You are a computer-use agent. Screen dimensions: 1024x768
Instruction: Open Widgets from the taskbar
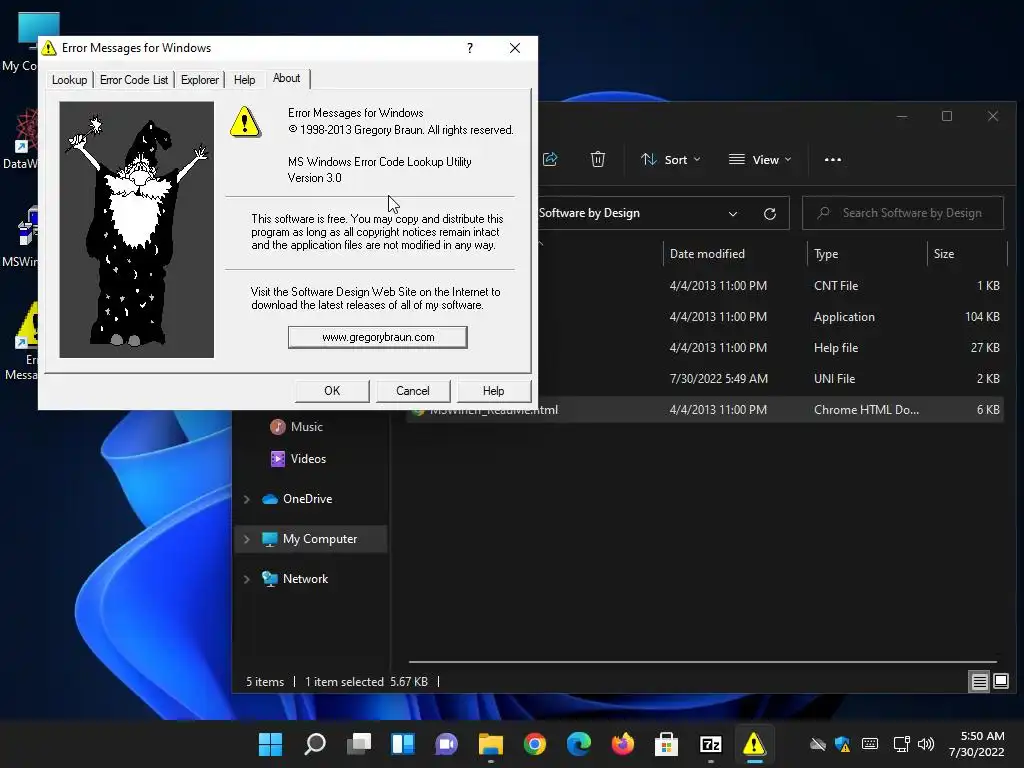pos(402,744)
